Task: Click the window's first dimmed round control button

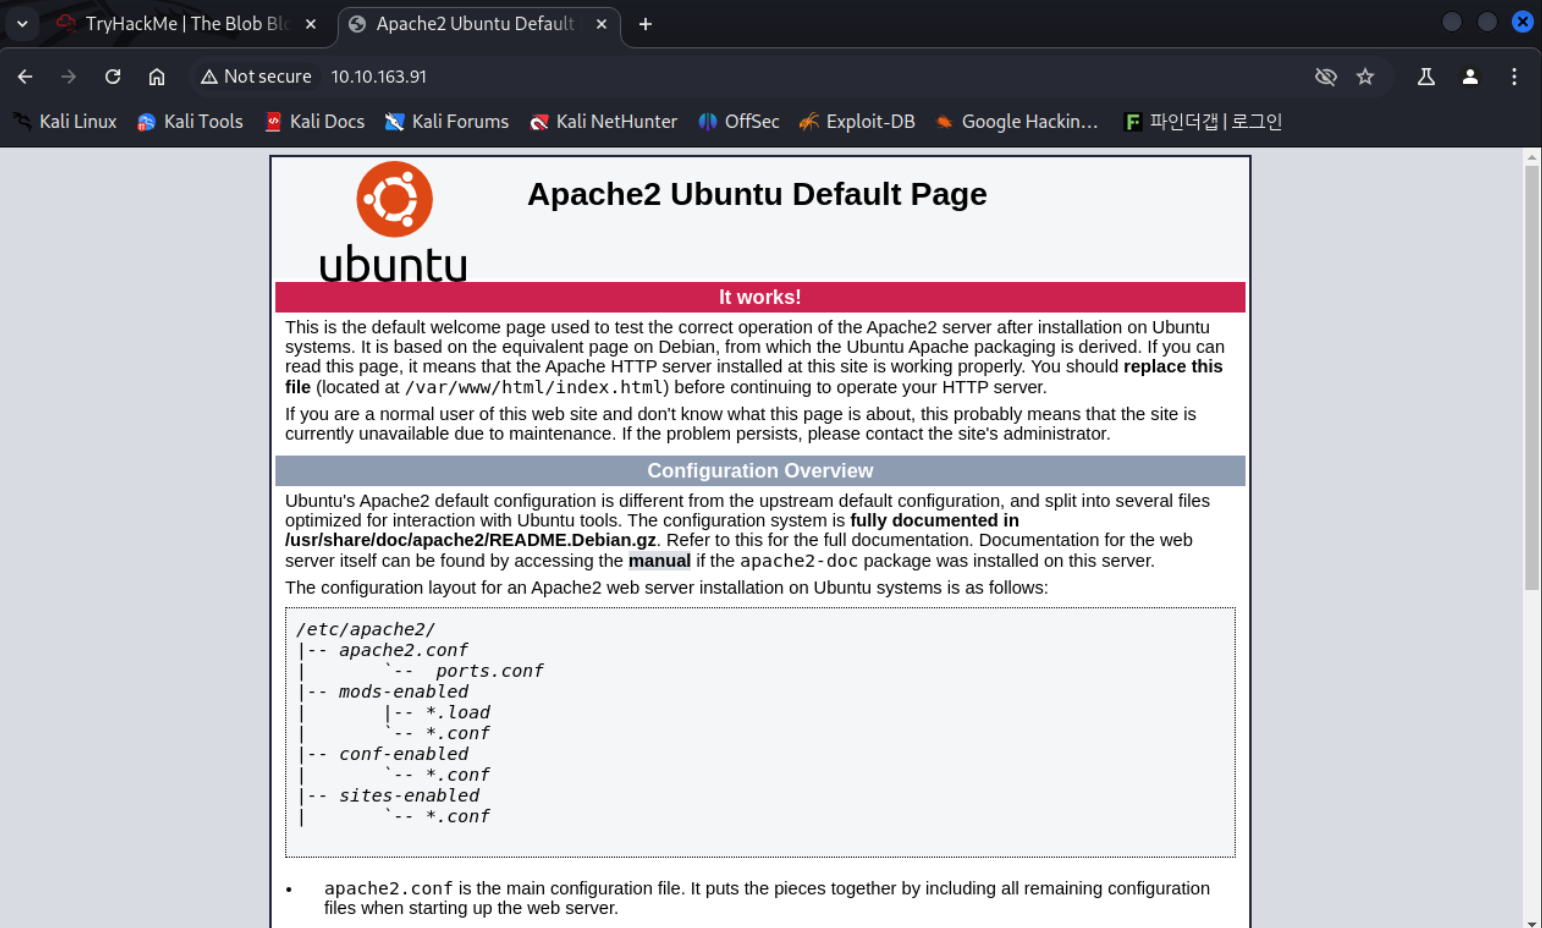Action: point(1452,22)
